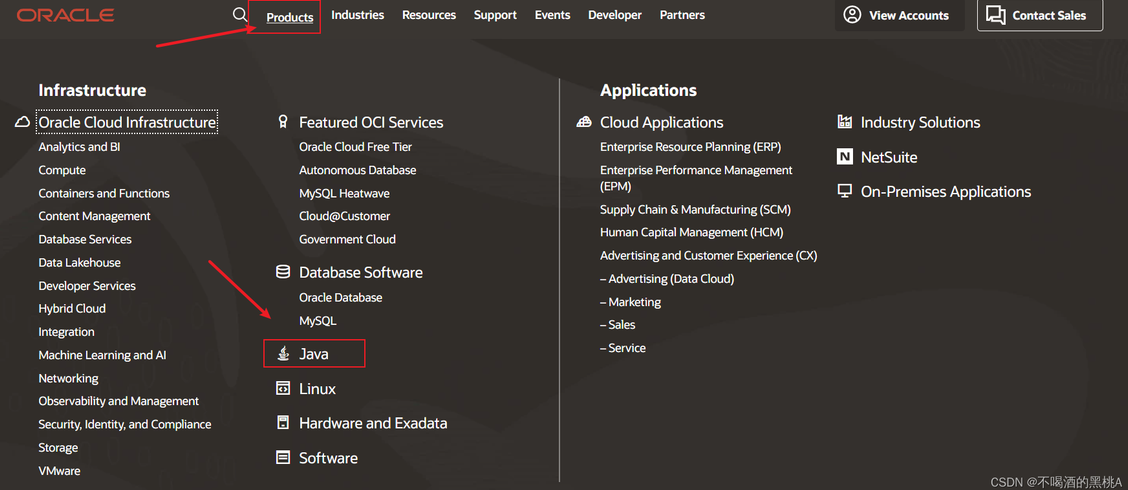Click the Java coffee cup icon
The height and width of the screenshot is (490, 1128).
click(283, 353)
